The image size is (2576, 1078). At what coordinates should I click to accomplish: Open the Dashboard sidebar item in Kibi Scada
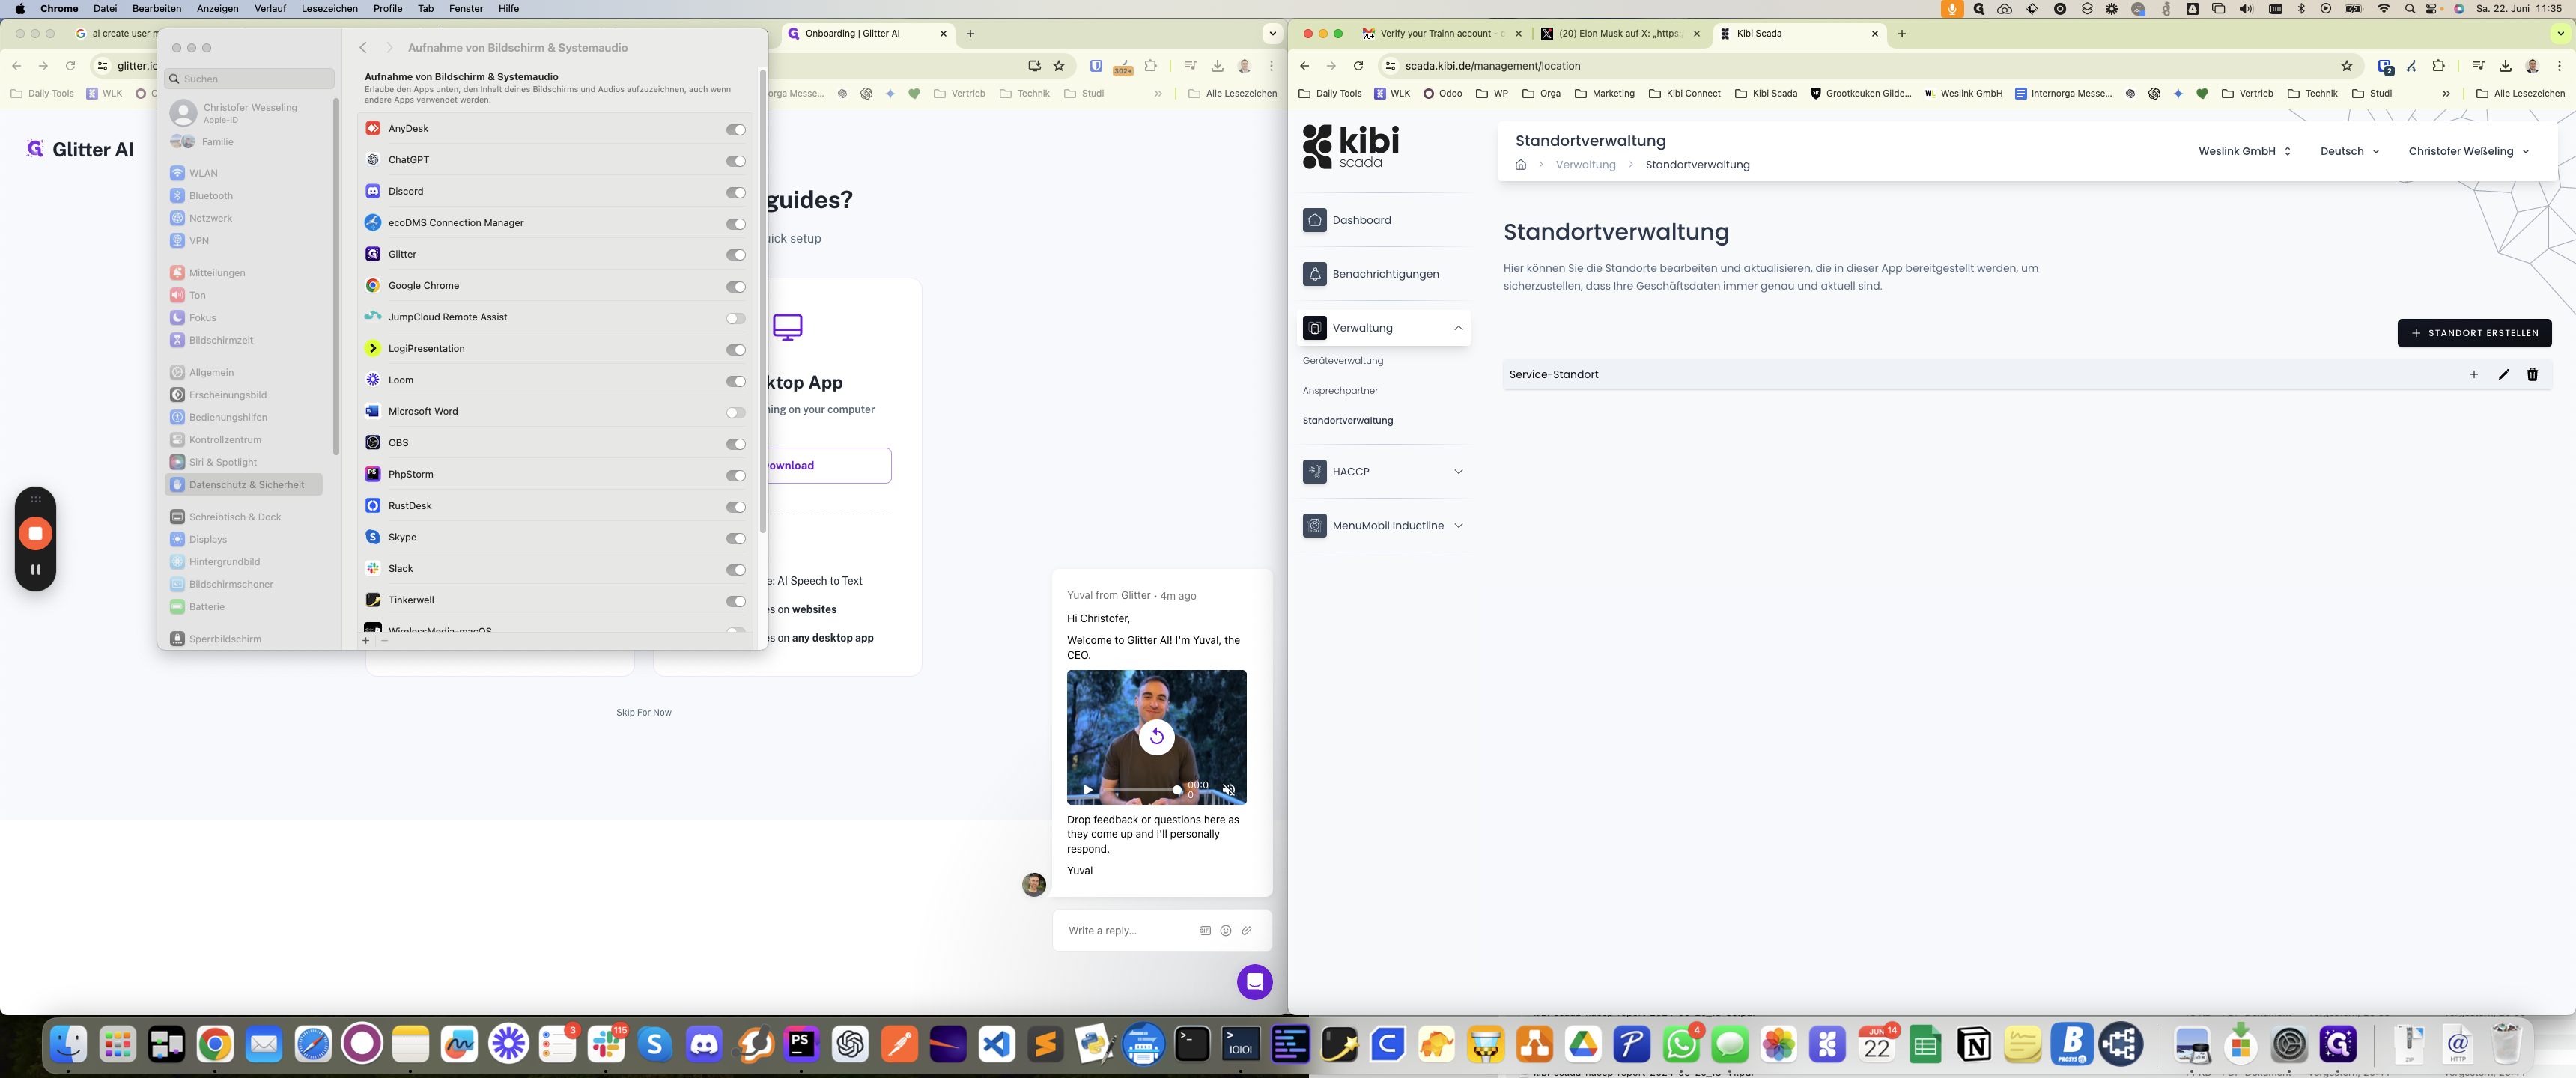1383,220
